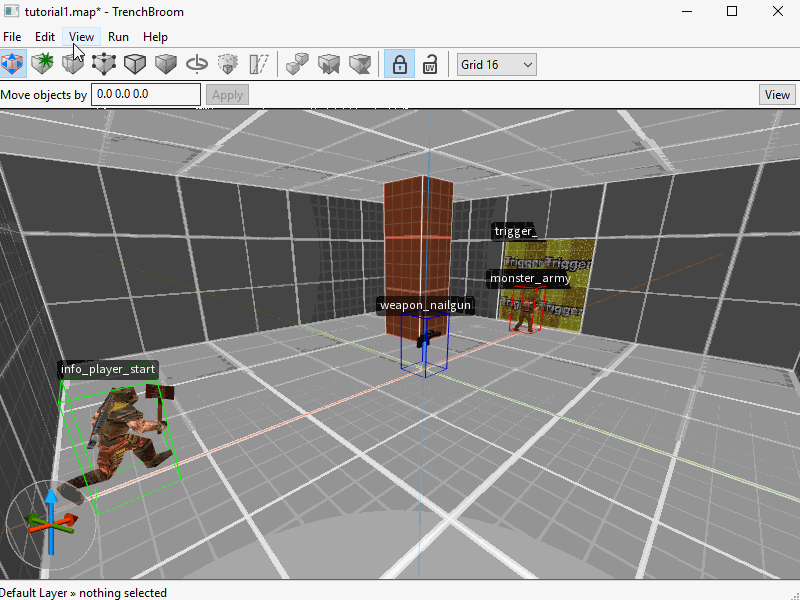
Task: Select the CSG convex merge icon
Action: 297,63
